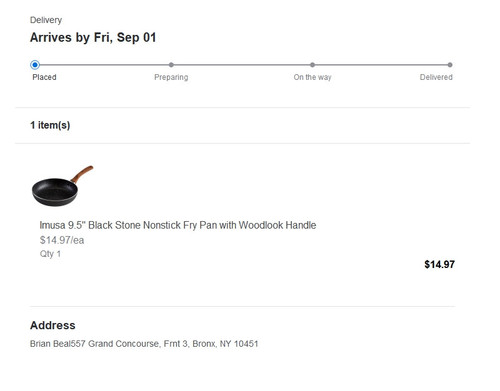The image size is (500, 391).
Task: Click the Placed status marker dot
Action: coord(35,65)
